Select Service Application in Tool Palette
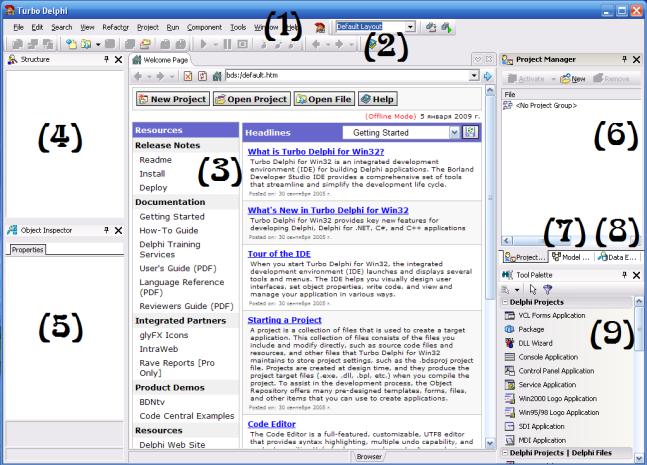The width and height of the screenshot is (647, 465). pos(547,385)
